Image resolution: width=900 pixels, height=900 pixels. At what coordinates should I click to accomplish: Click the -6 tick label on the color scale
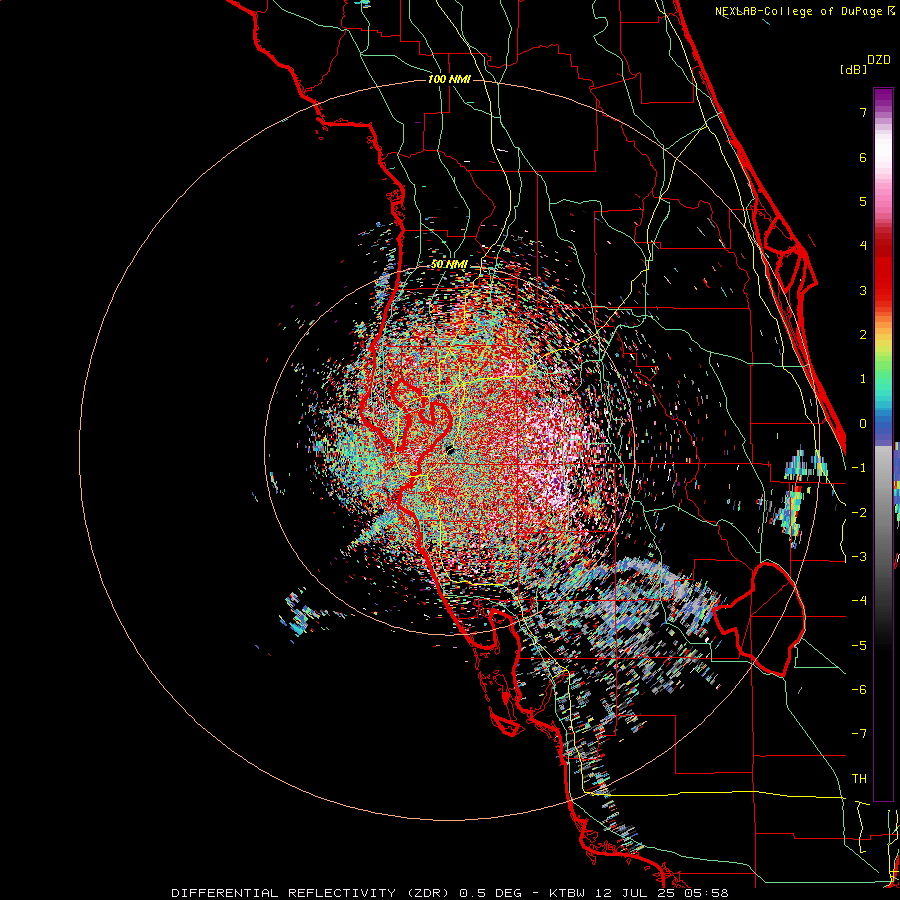point(859,690)
